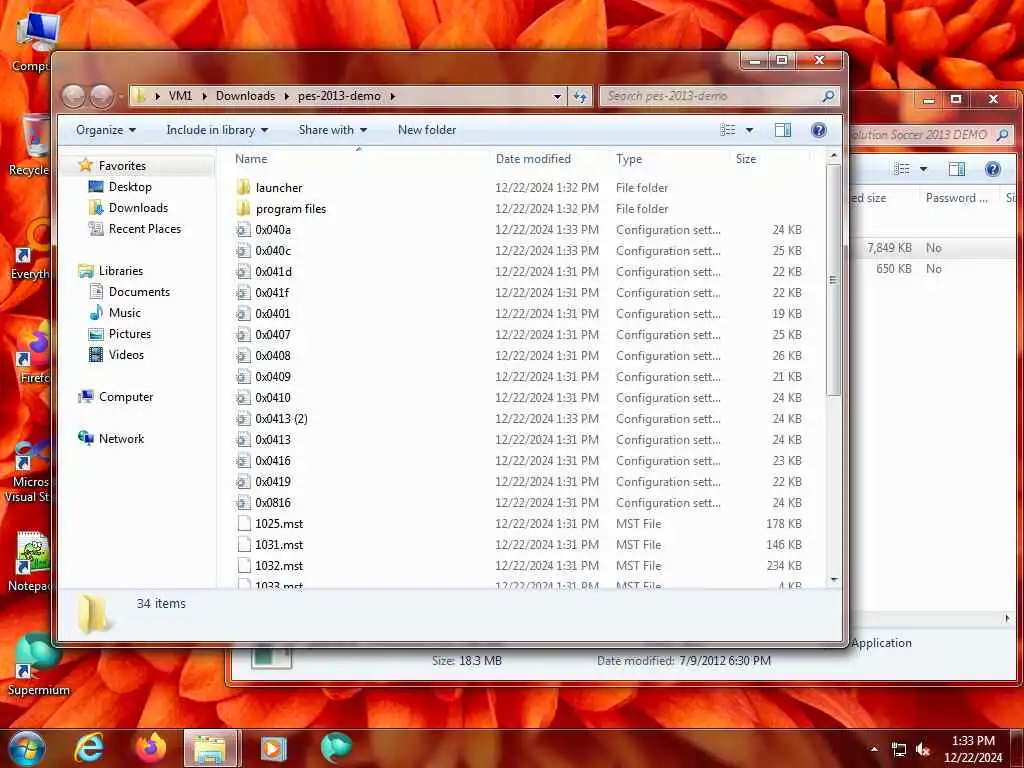
Task: Click the Password column in background window
Action: (x=956, y=198)
